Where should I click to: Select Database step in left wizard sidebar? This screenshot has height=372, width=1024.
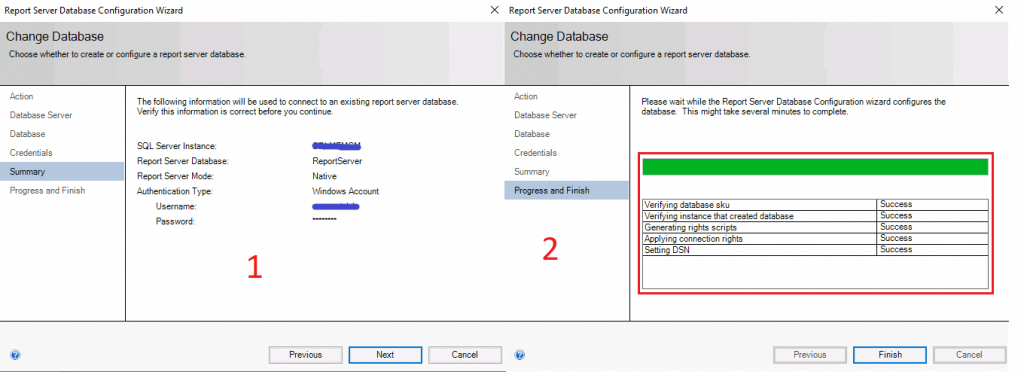coord(27,134)
